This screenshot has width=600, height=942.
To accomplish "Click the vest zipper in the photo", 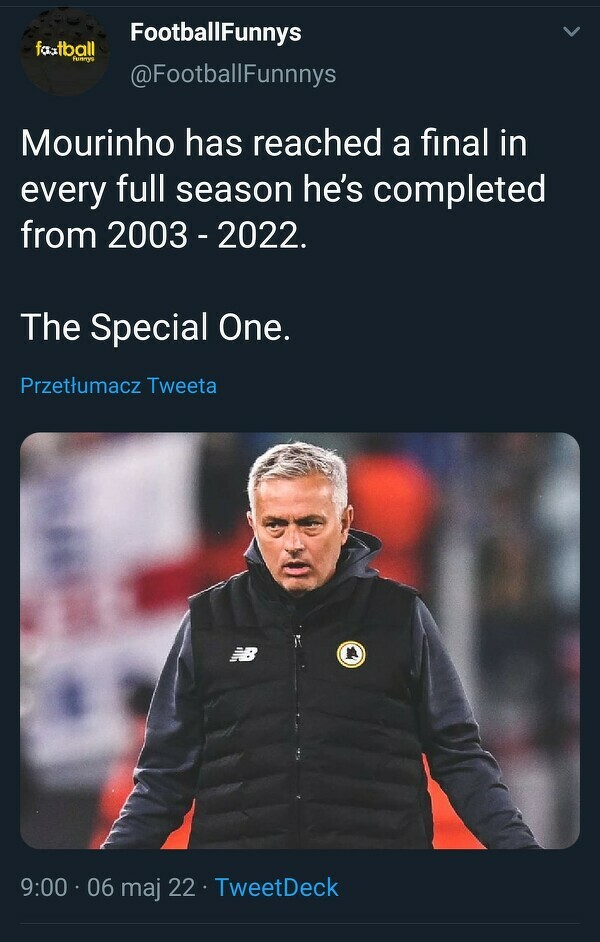I will point(297,720).
